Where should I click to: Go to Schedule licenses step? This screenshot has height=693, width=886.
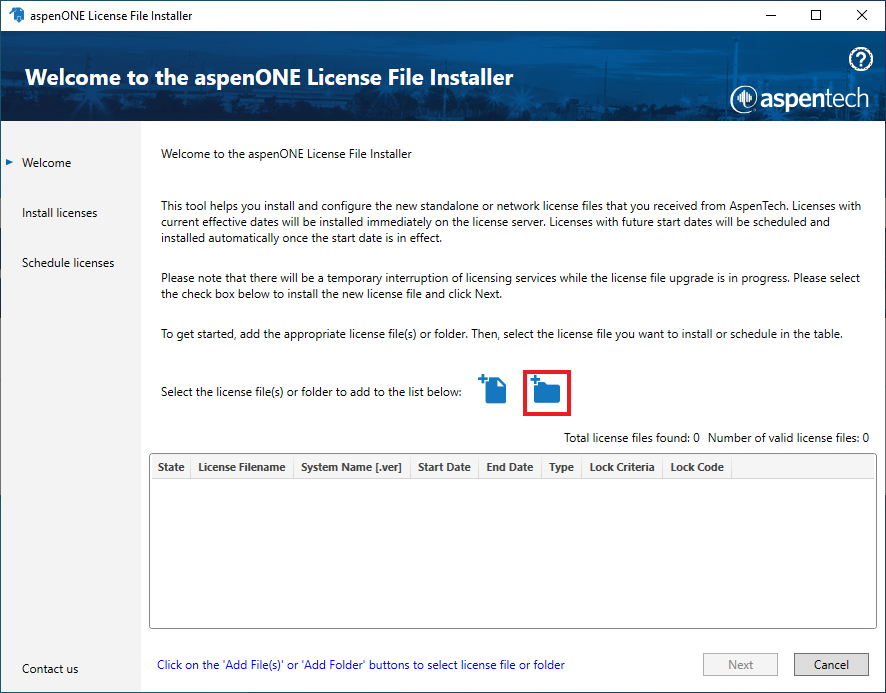pos(68,263)
